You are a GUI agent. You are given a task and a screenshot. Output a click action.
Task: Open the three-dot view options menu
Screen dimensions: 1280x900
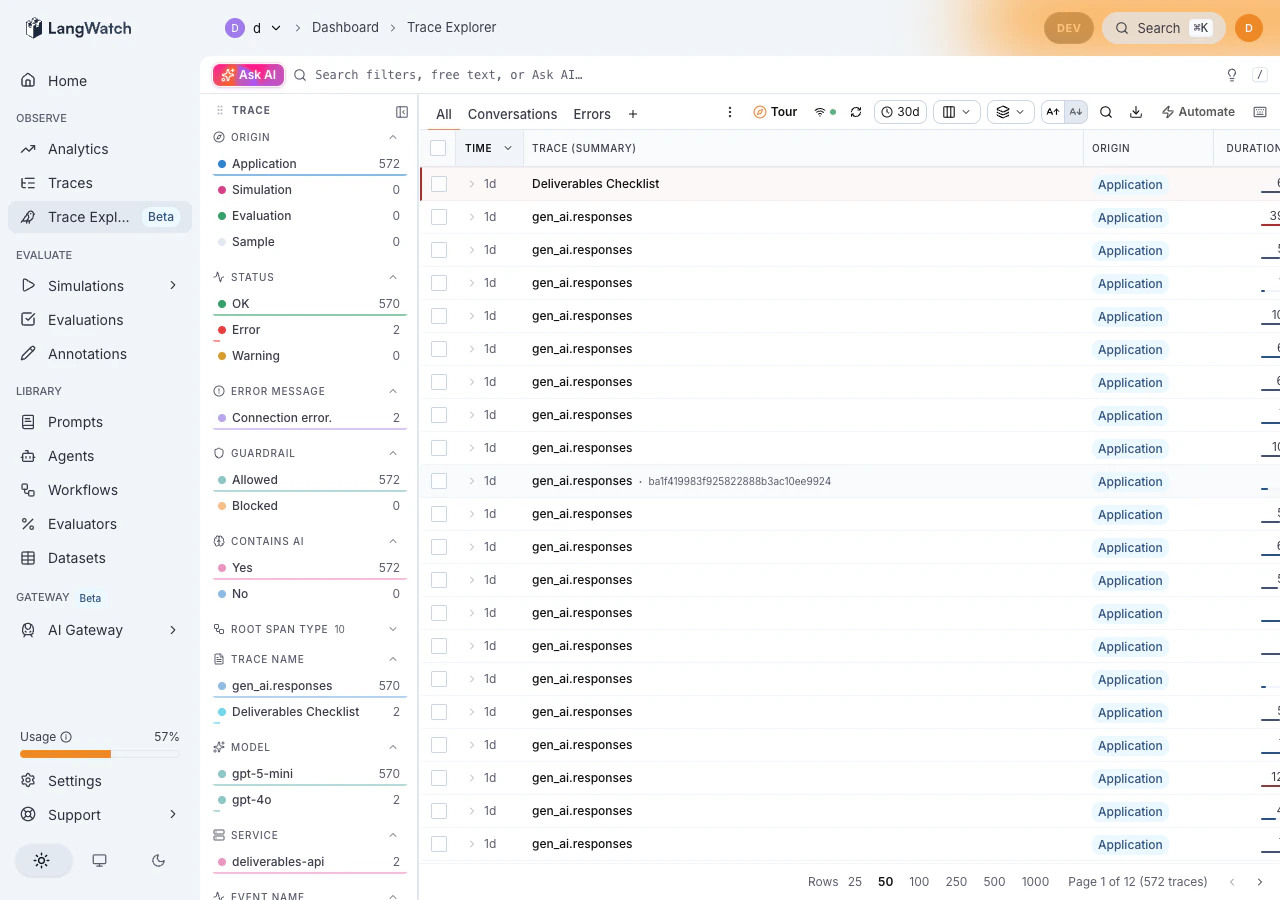(x=730, y=112)
